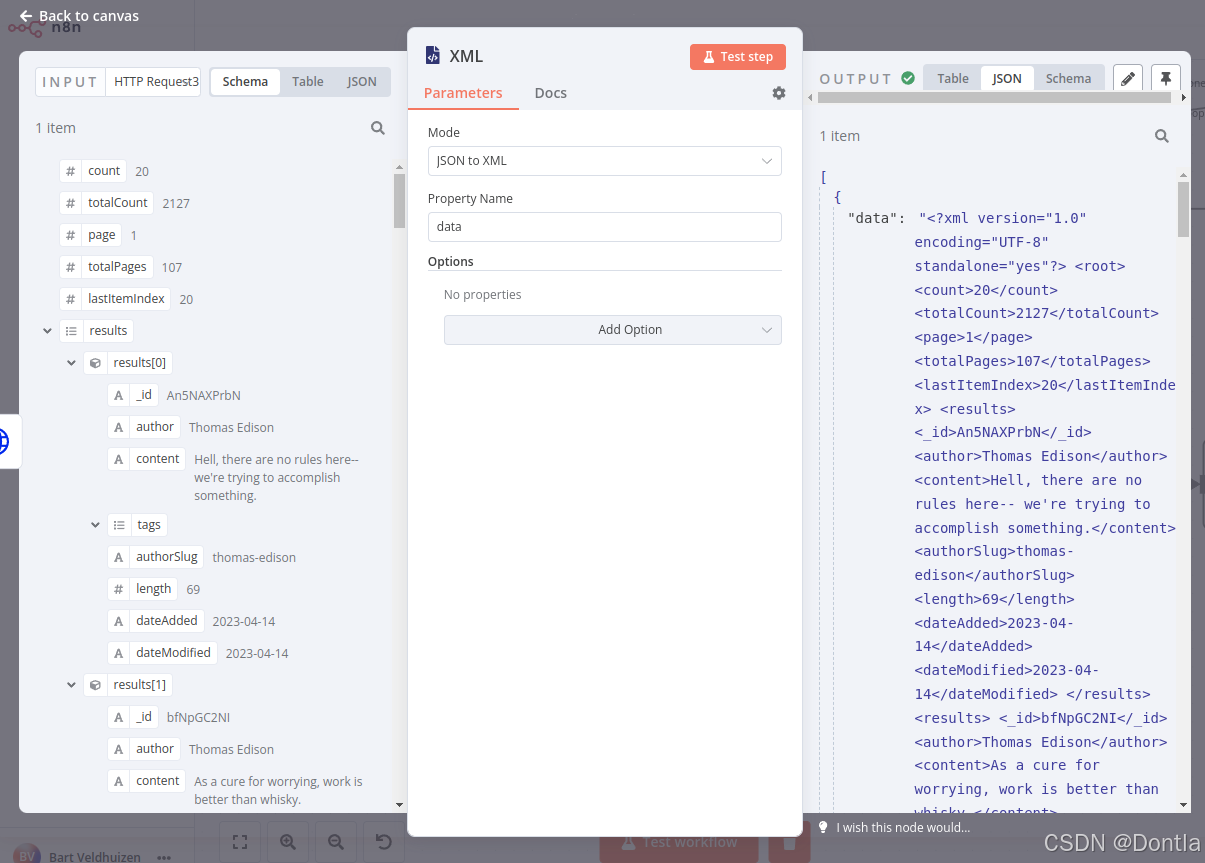Collapse the results[1] object

72,685
